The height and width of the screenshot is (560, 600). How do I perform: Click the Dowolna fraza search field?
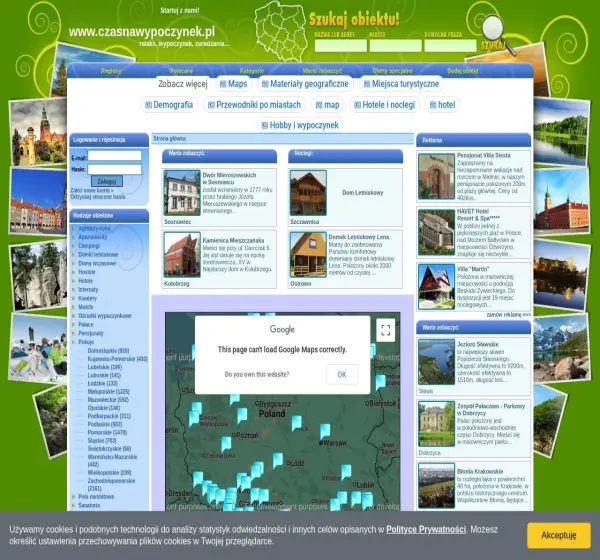click(x=450, y=46)
